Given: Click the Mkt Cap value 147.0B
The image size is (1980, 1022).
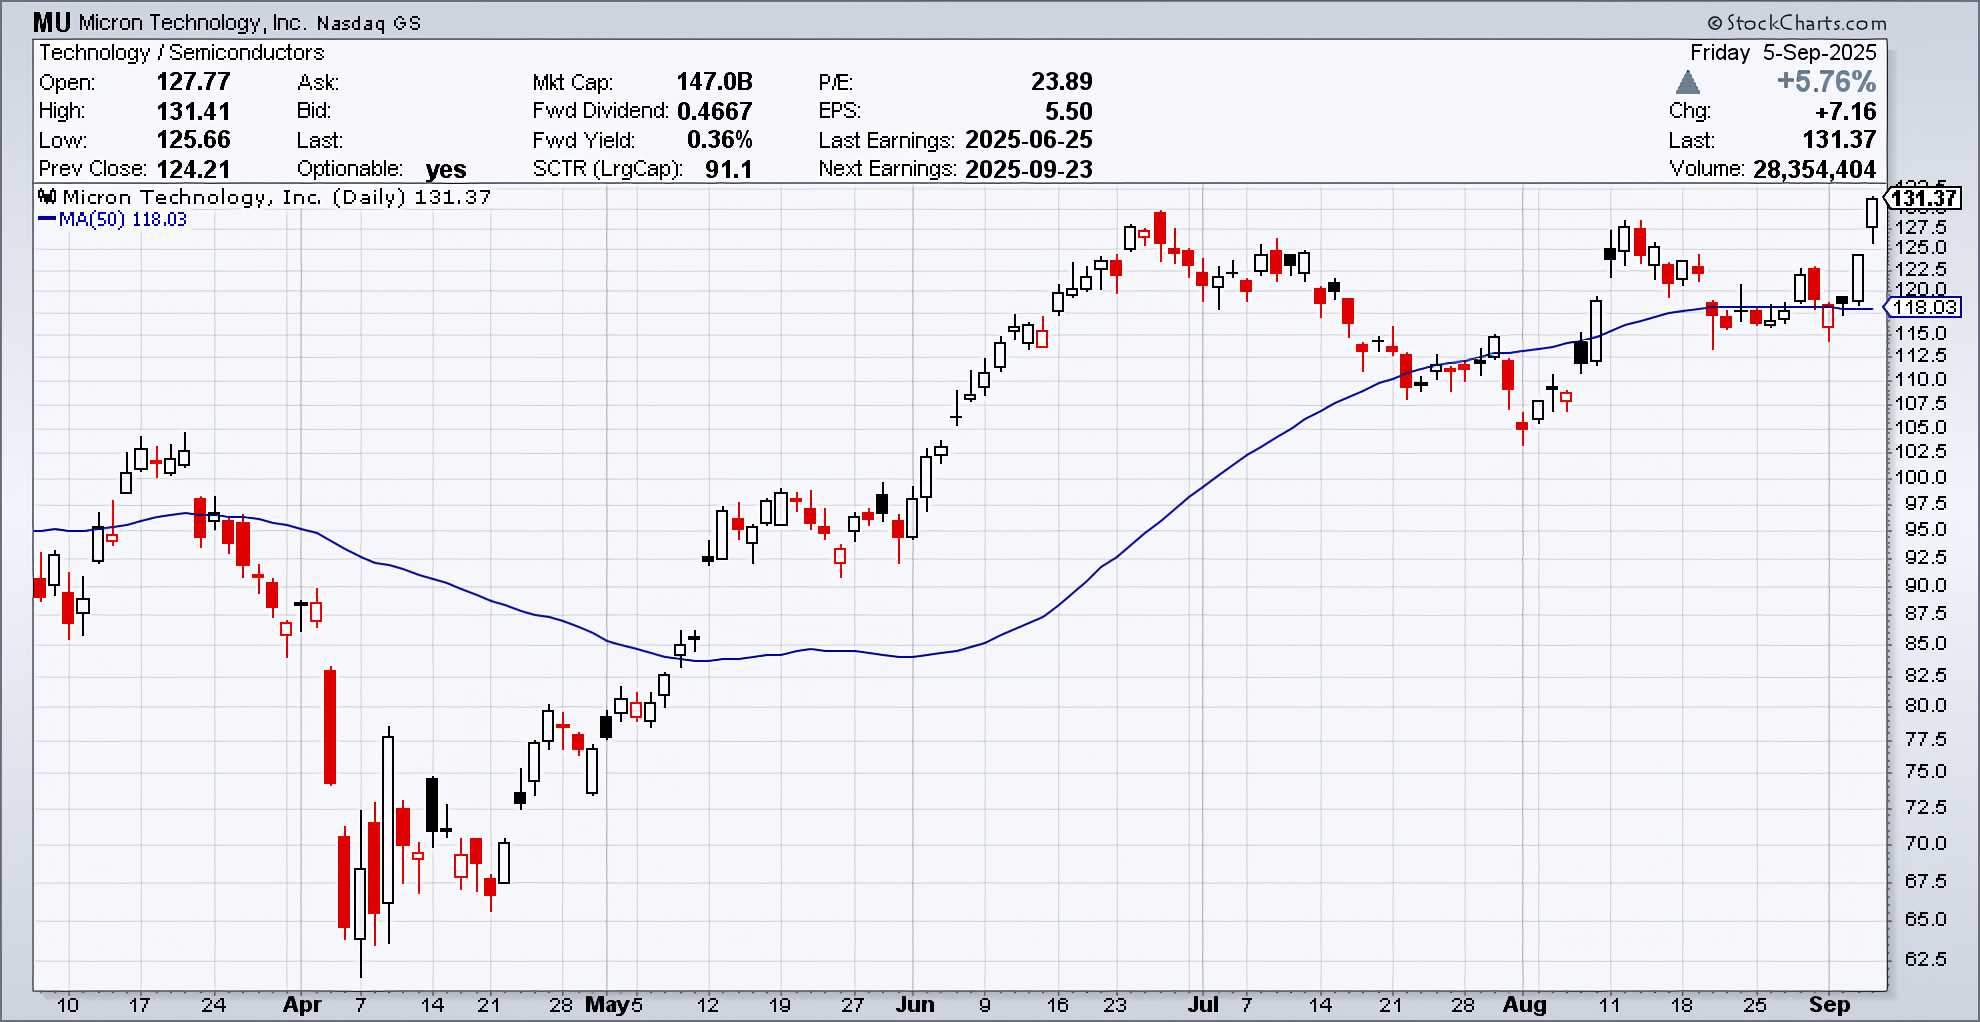Looking at the screenshot, I should tap(714, 82).
